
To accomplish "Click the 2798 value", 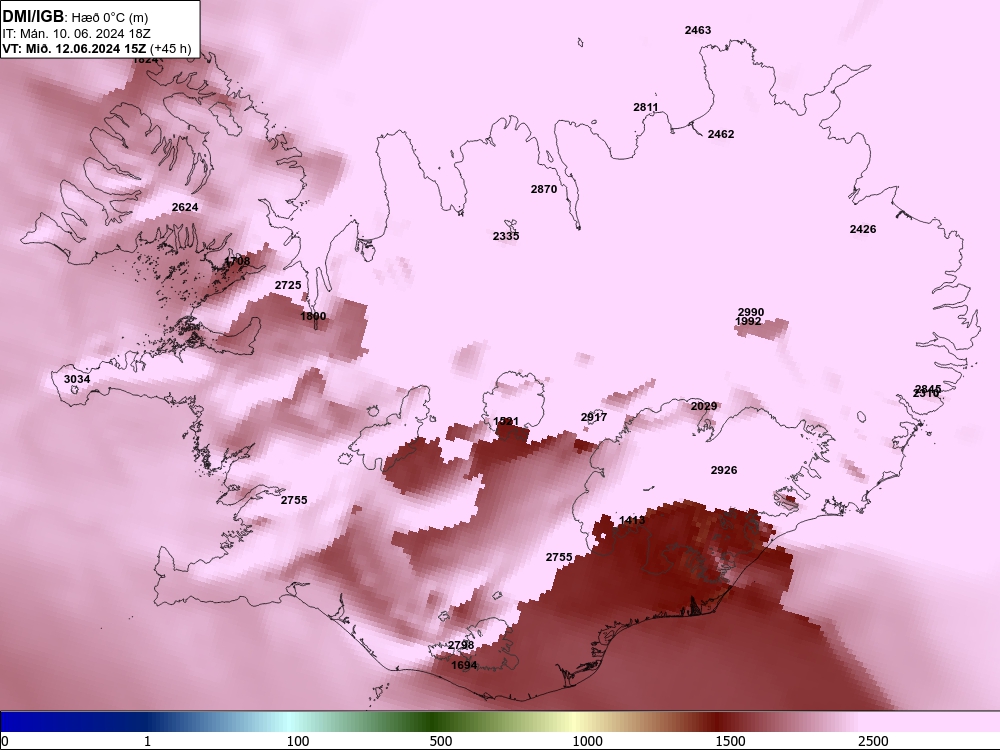I will click(x=461, y=645).
